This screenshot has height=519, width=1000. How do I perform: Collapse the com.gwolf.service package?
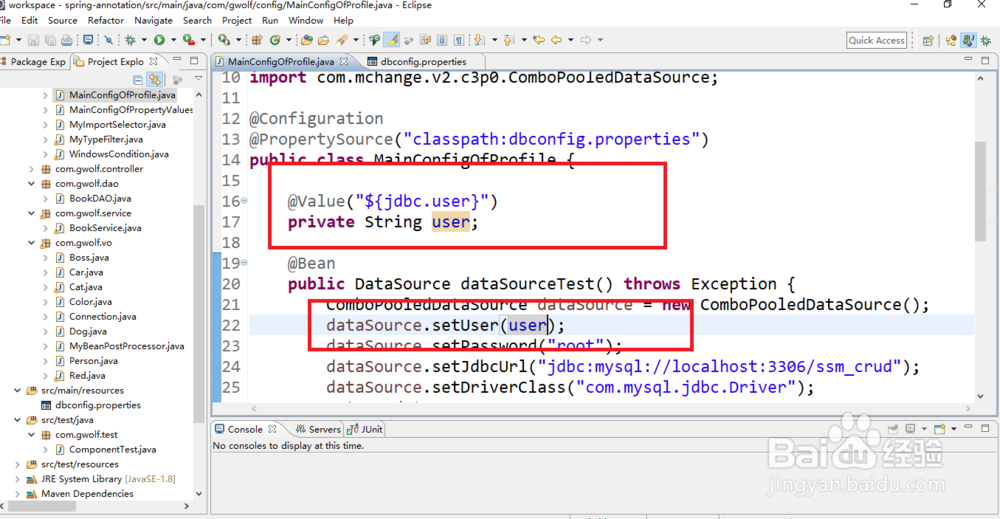coord(31,213)
